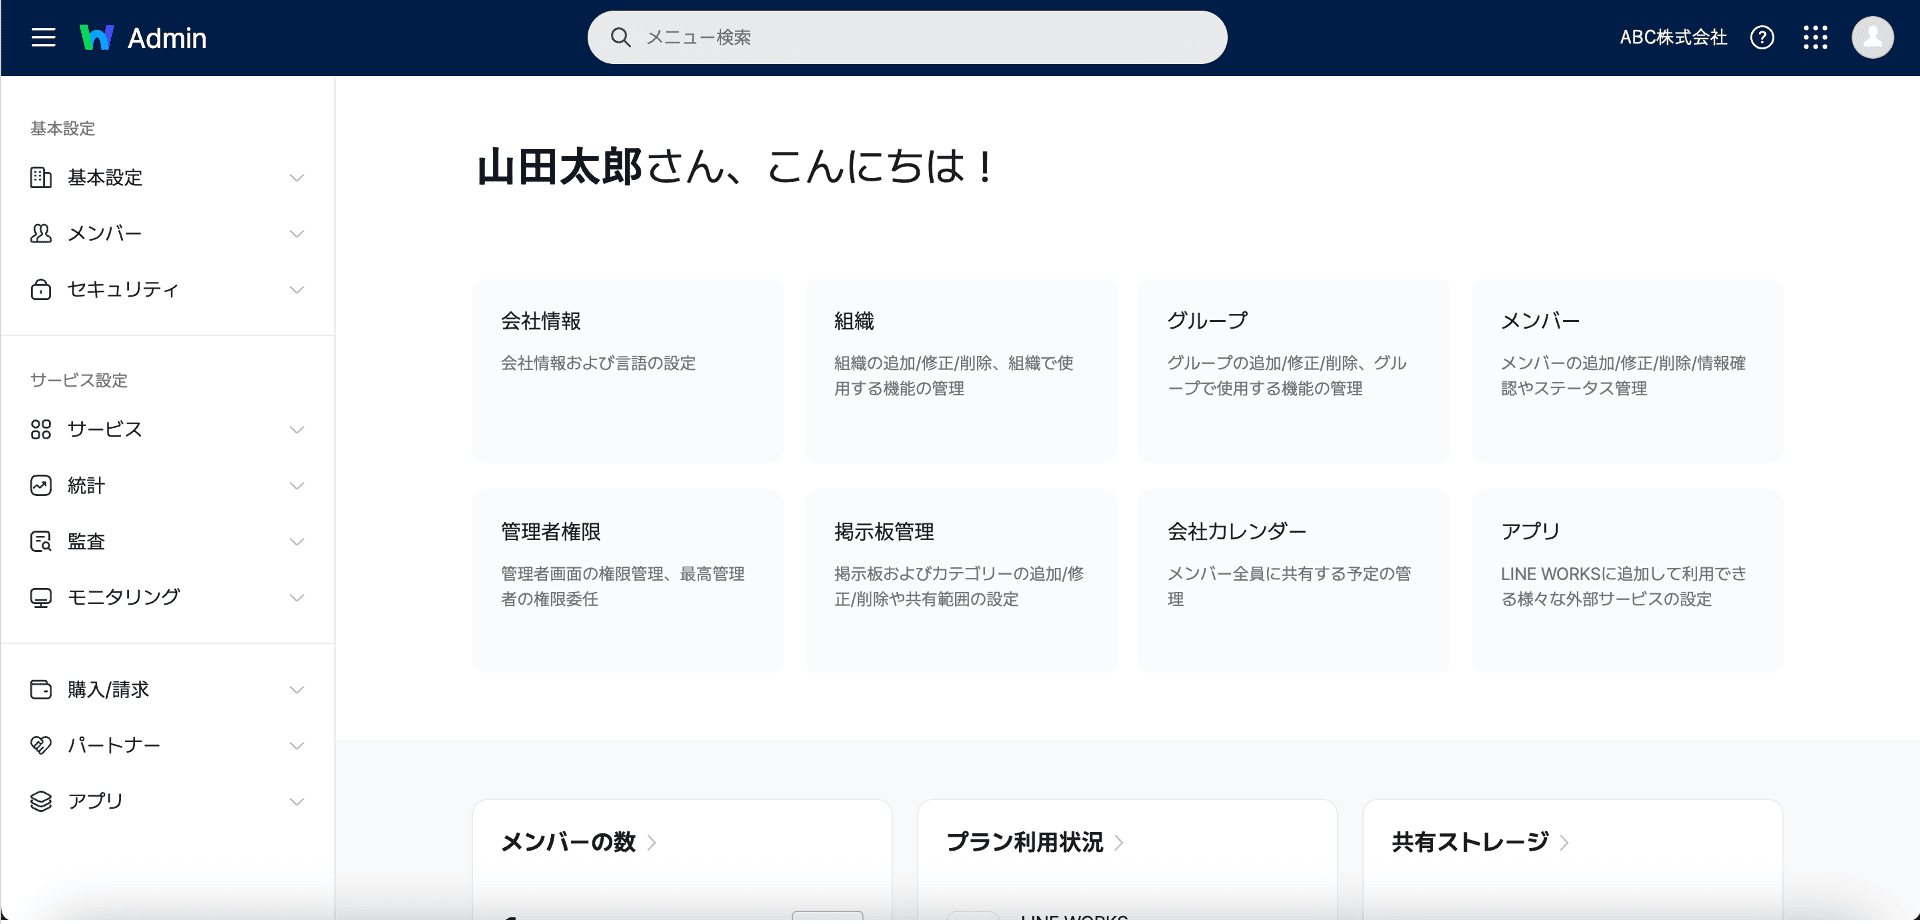Click the 統計 chart icon
Screen dimensions: 1920x924
click(x=40, y=485)
